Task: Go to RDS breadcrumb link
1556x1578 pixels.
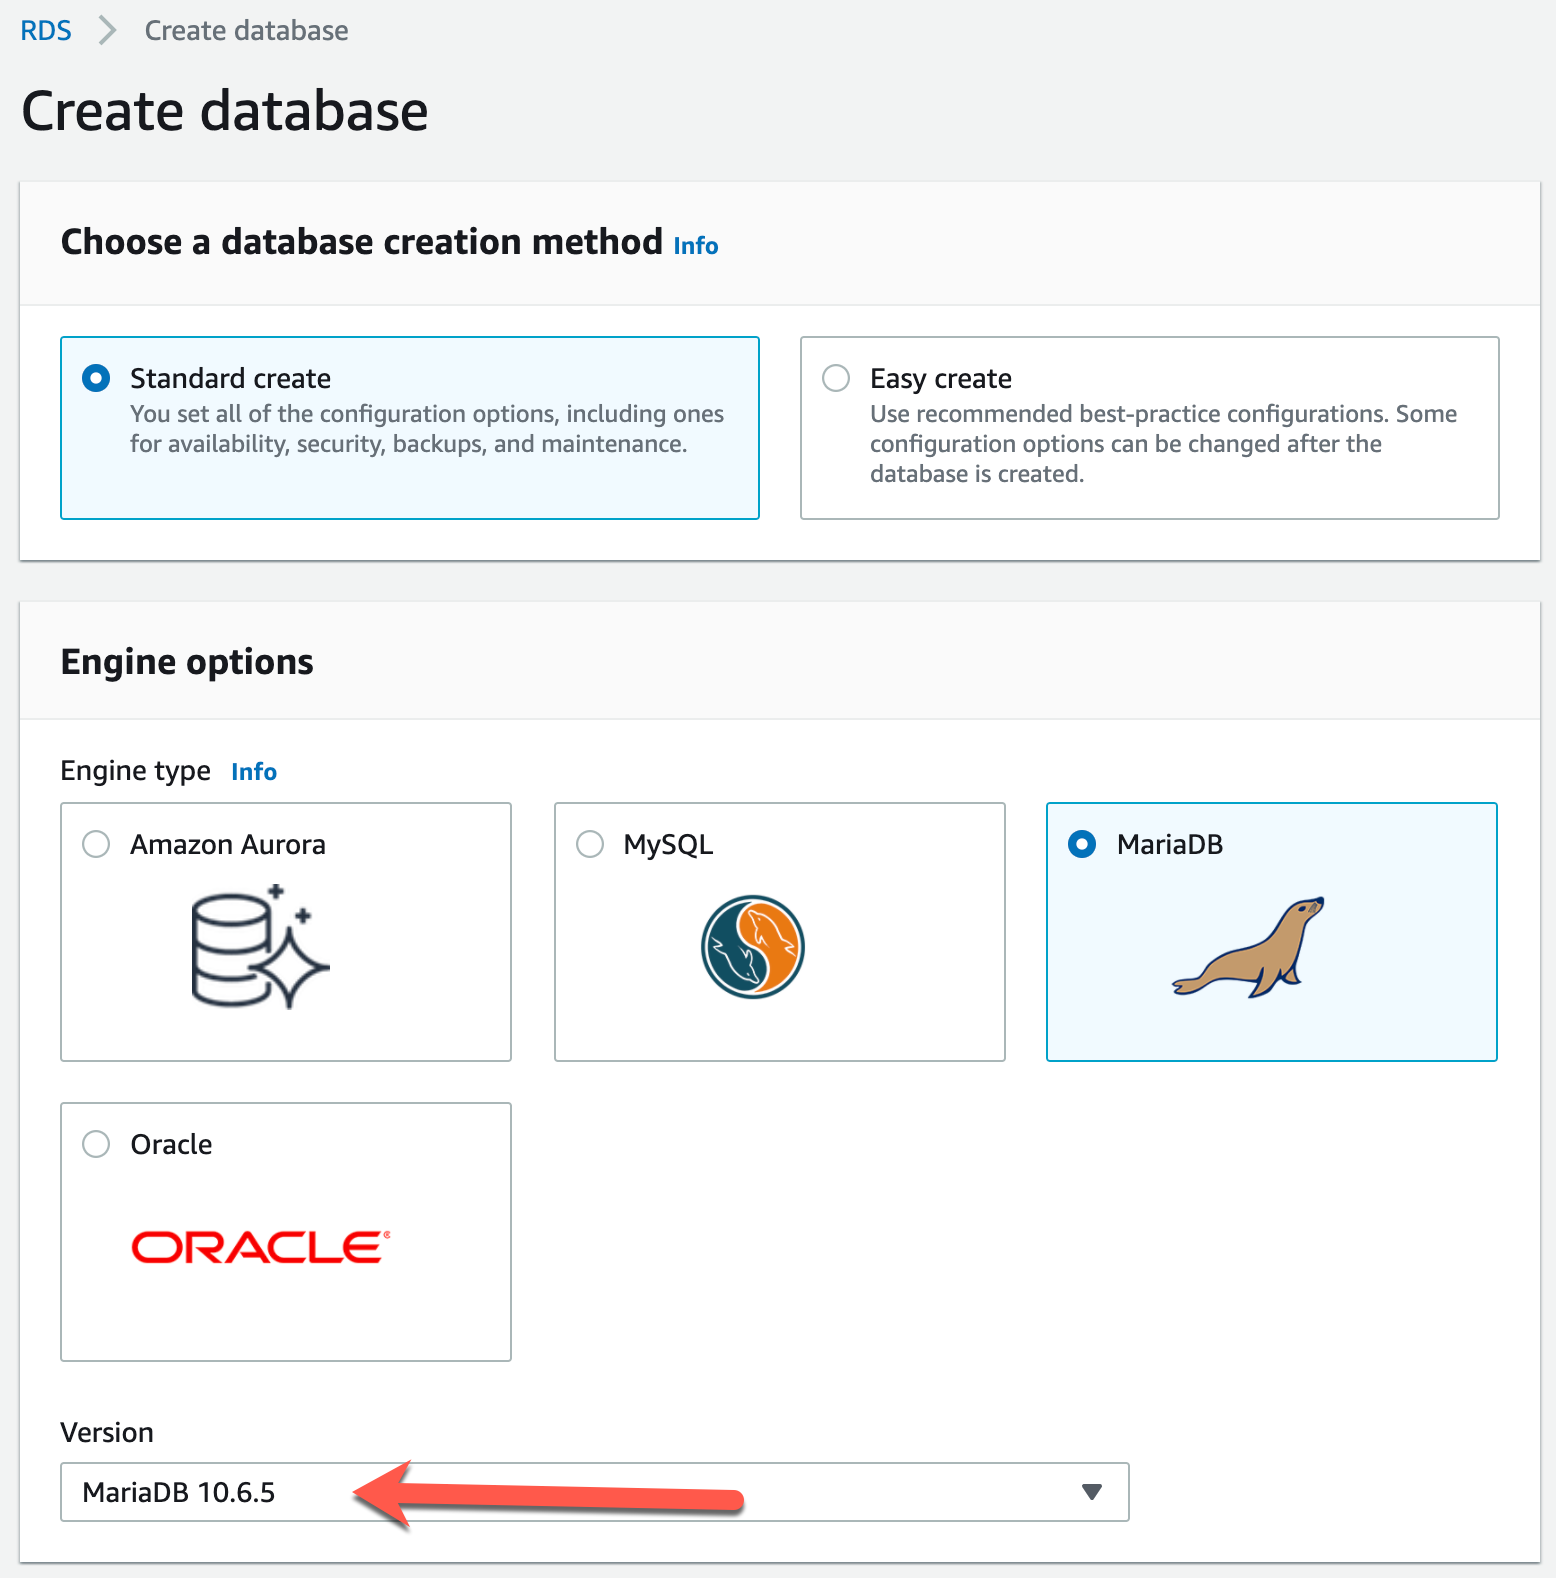Action: 46,31
